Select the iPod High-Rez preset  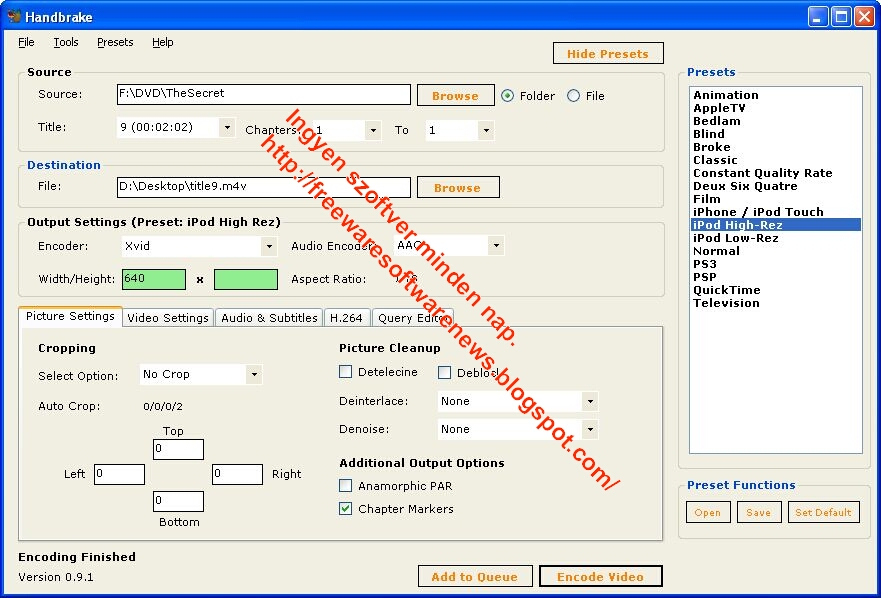pyautogui.click(x=775, y=225)
